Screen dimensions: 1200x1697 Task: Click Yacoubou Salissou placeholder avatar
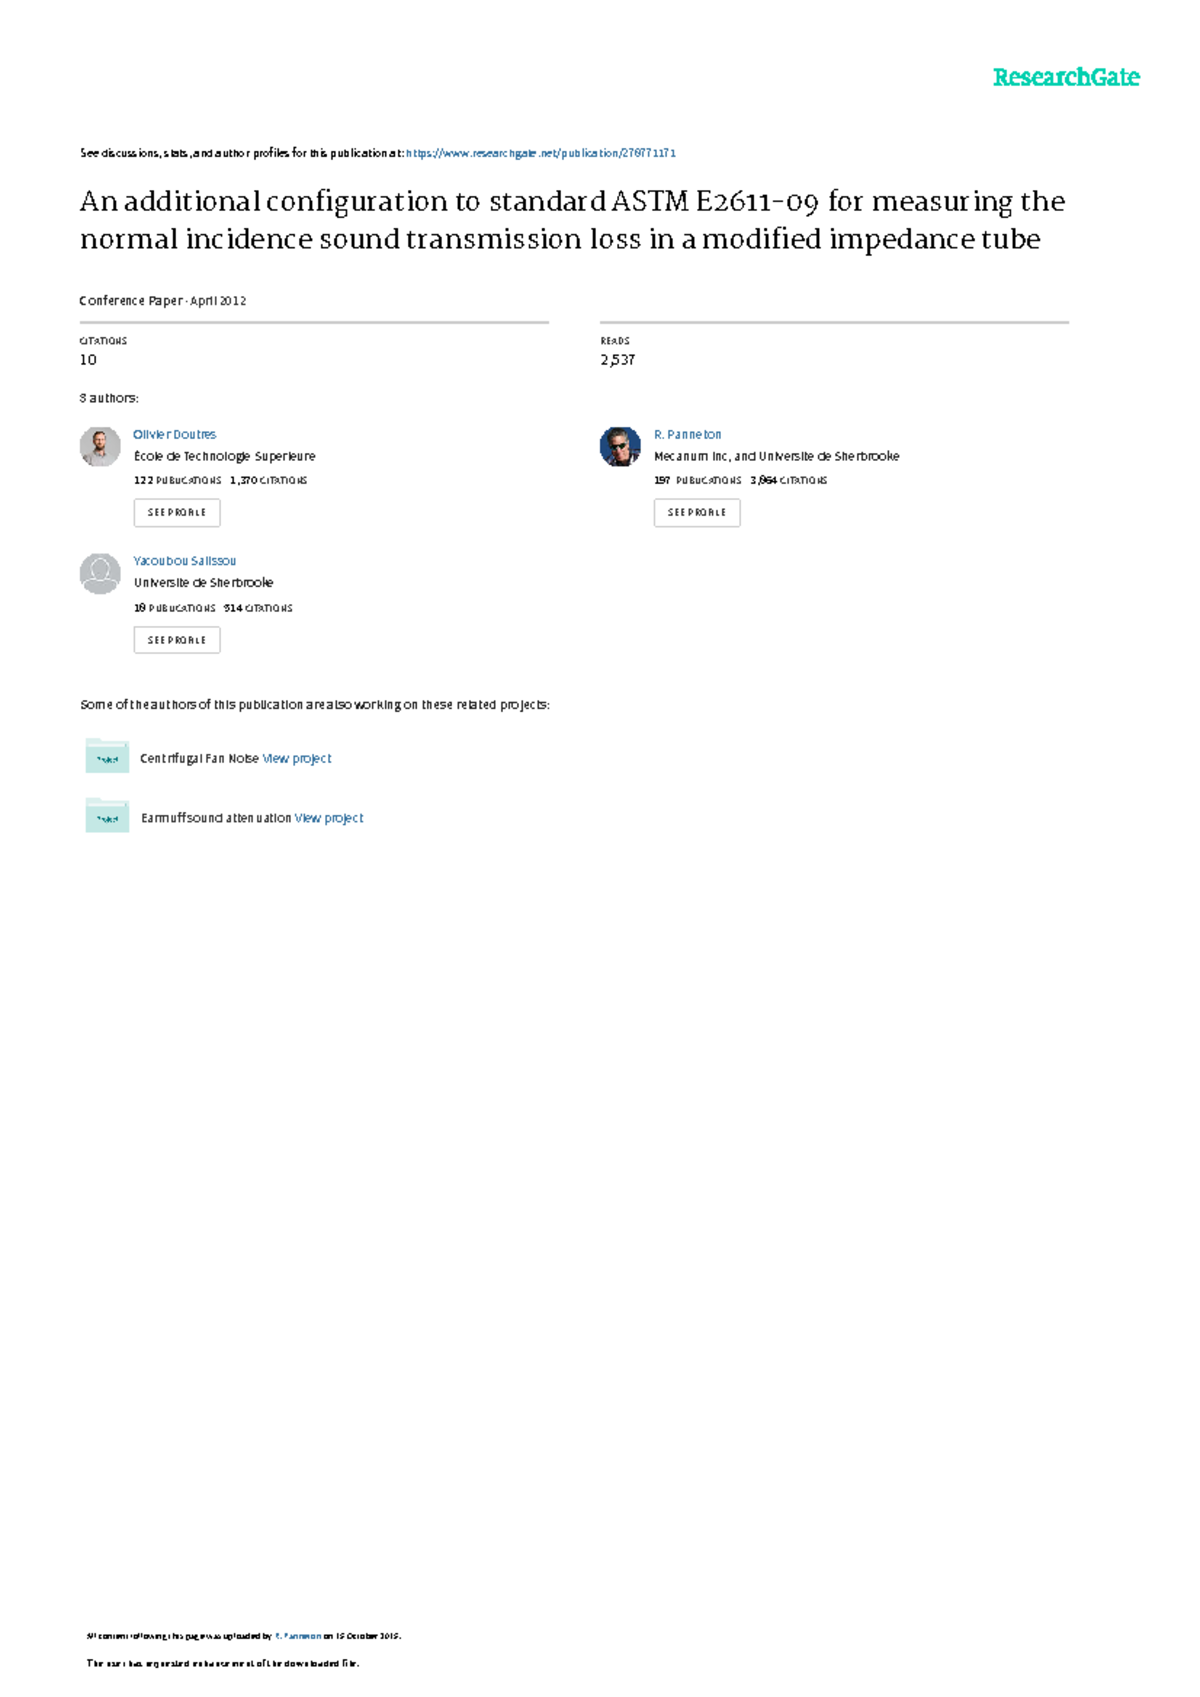click(100, 573)
